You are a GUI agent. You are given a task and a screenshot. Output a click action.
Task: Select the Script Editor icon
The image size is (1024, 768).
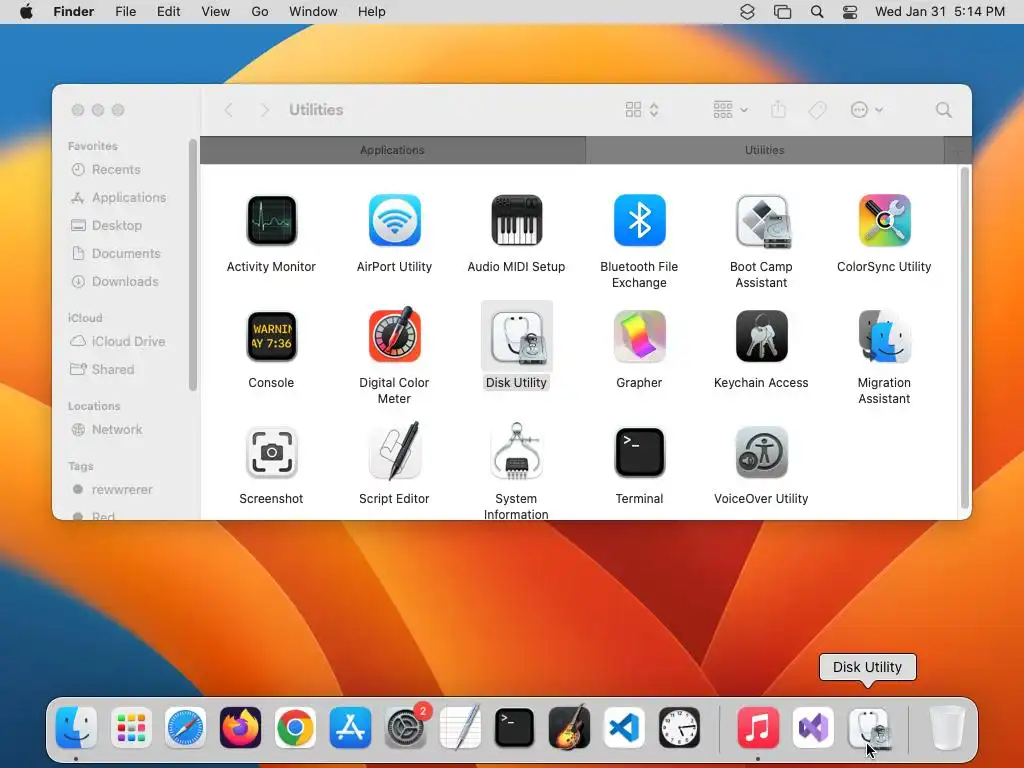[394, 451]
